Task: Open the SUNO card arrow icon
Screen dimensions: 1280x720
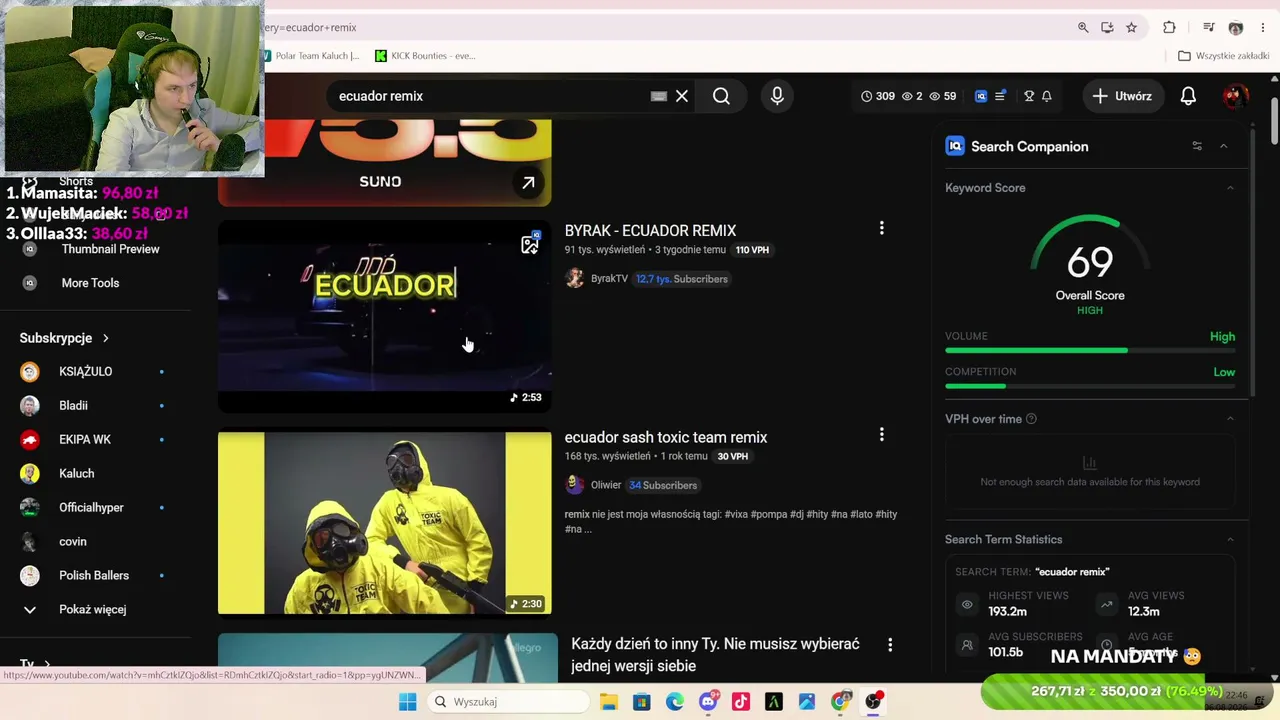Action: (528, 182)
